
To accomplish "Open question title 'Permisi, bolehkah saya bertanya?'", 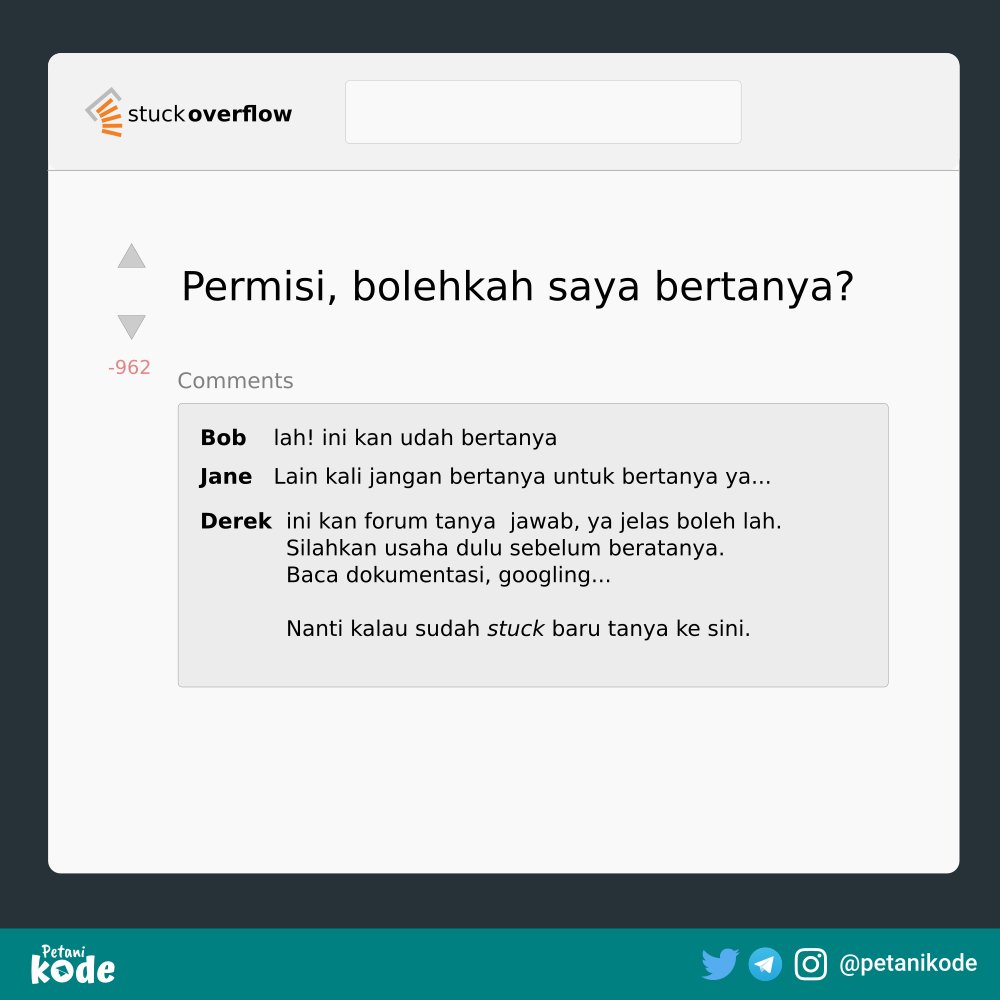I will pos(517,286).
